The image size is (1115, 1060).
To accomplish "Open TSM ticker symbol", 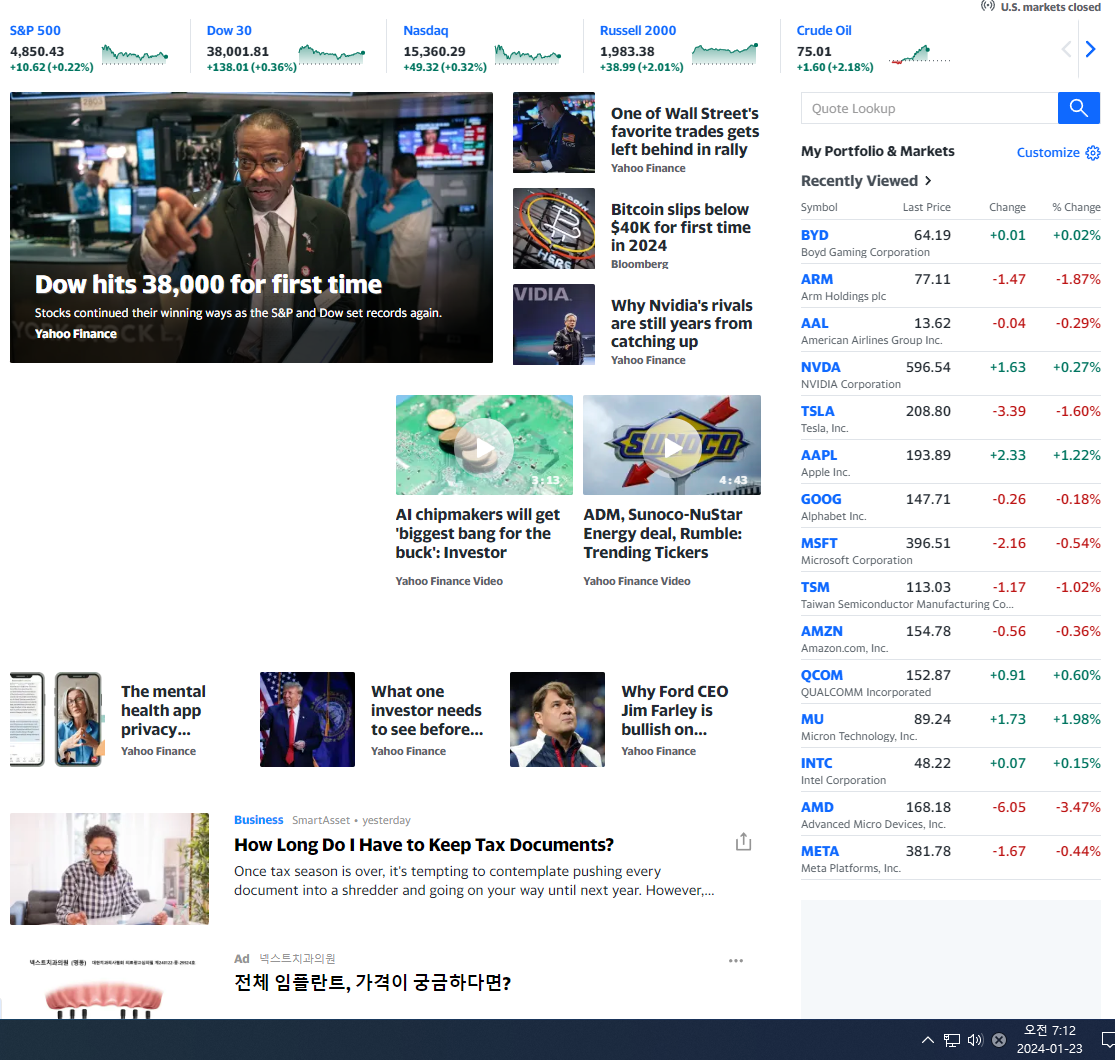I will 816,588.
